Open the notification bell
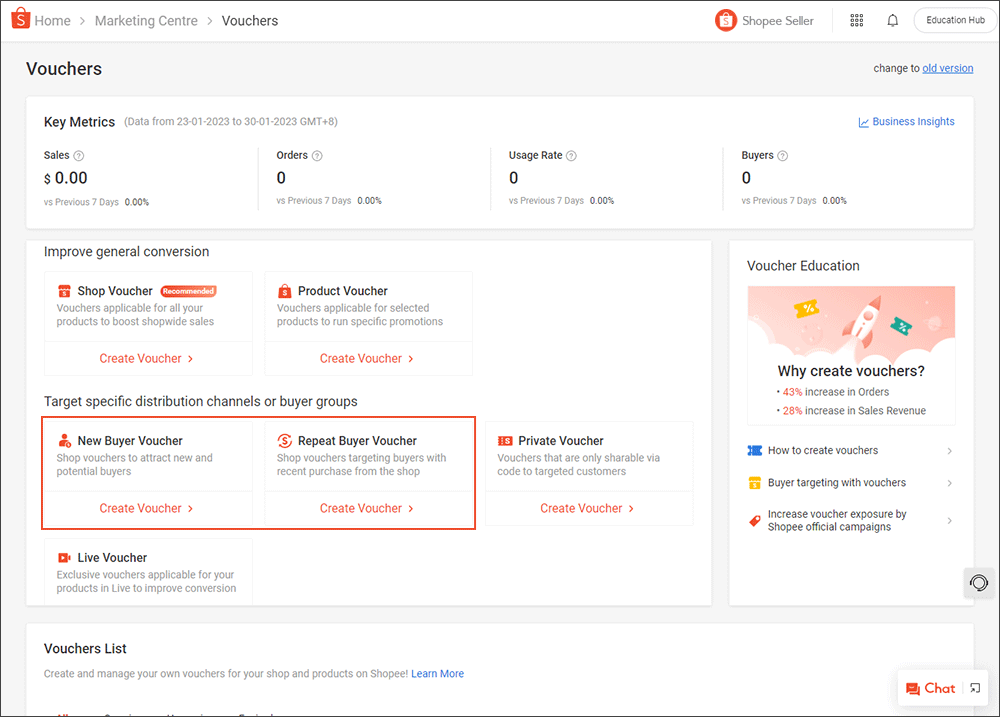1000x717 pixels. pos(892,19)
